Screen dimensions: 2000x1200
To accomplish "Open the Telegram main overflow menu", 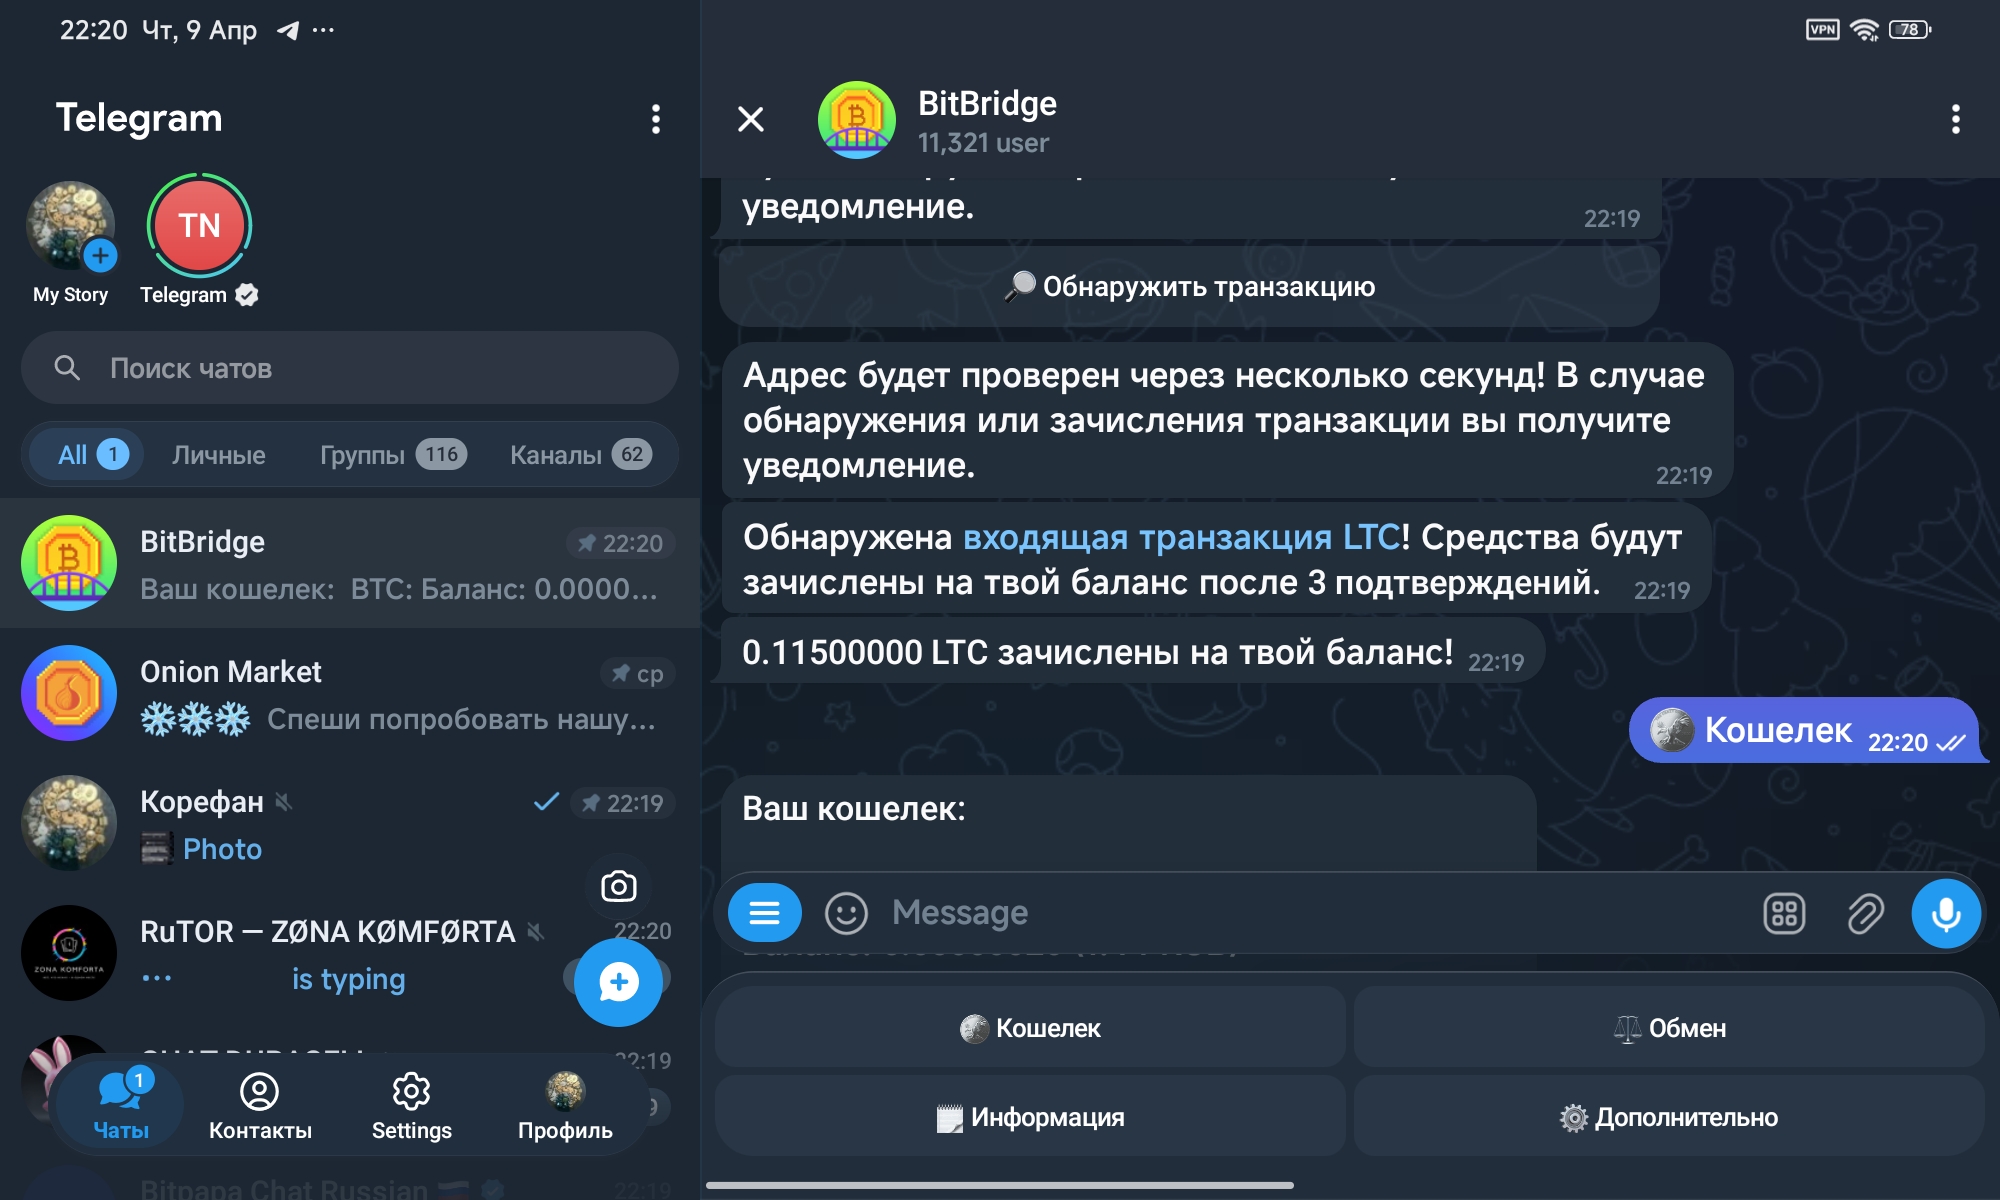I will pyautogui.click(x=655, y=119).
